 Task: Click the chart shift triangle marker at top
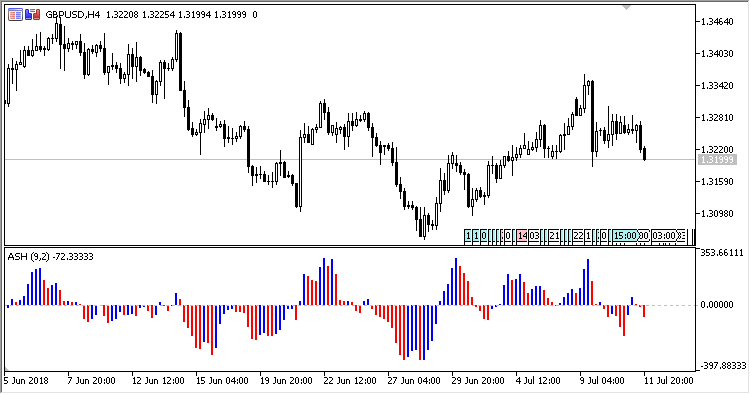point(627,7)
